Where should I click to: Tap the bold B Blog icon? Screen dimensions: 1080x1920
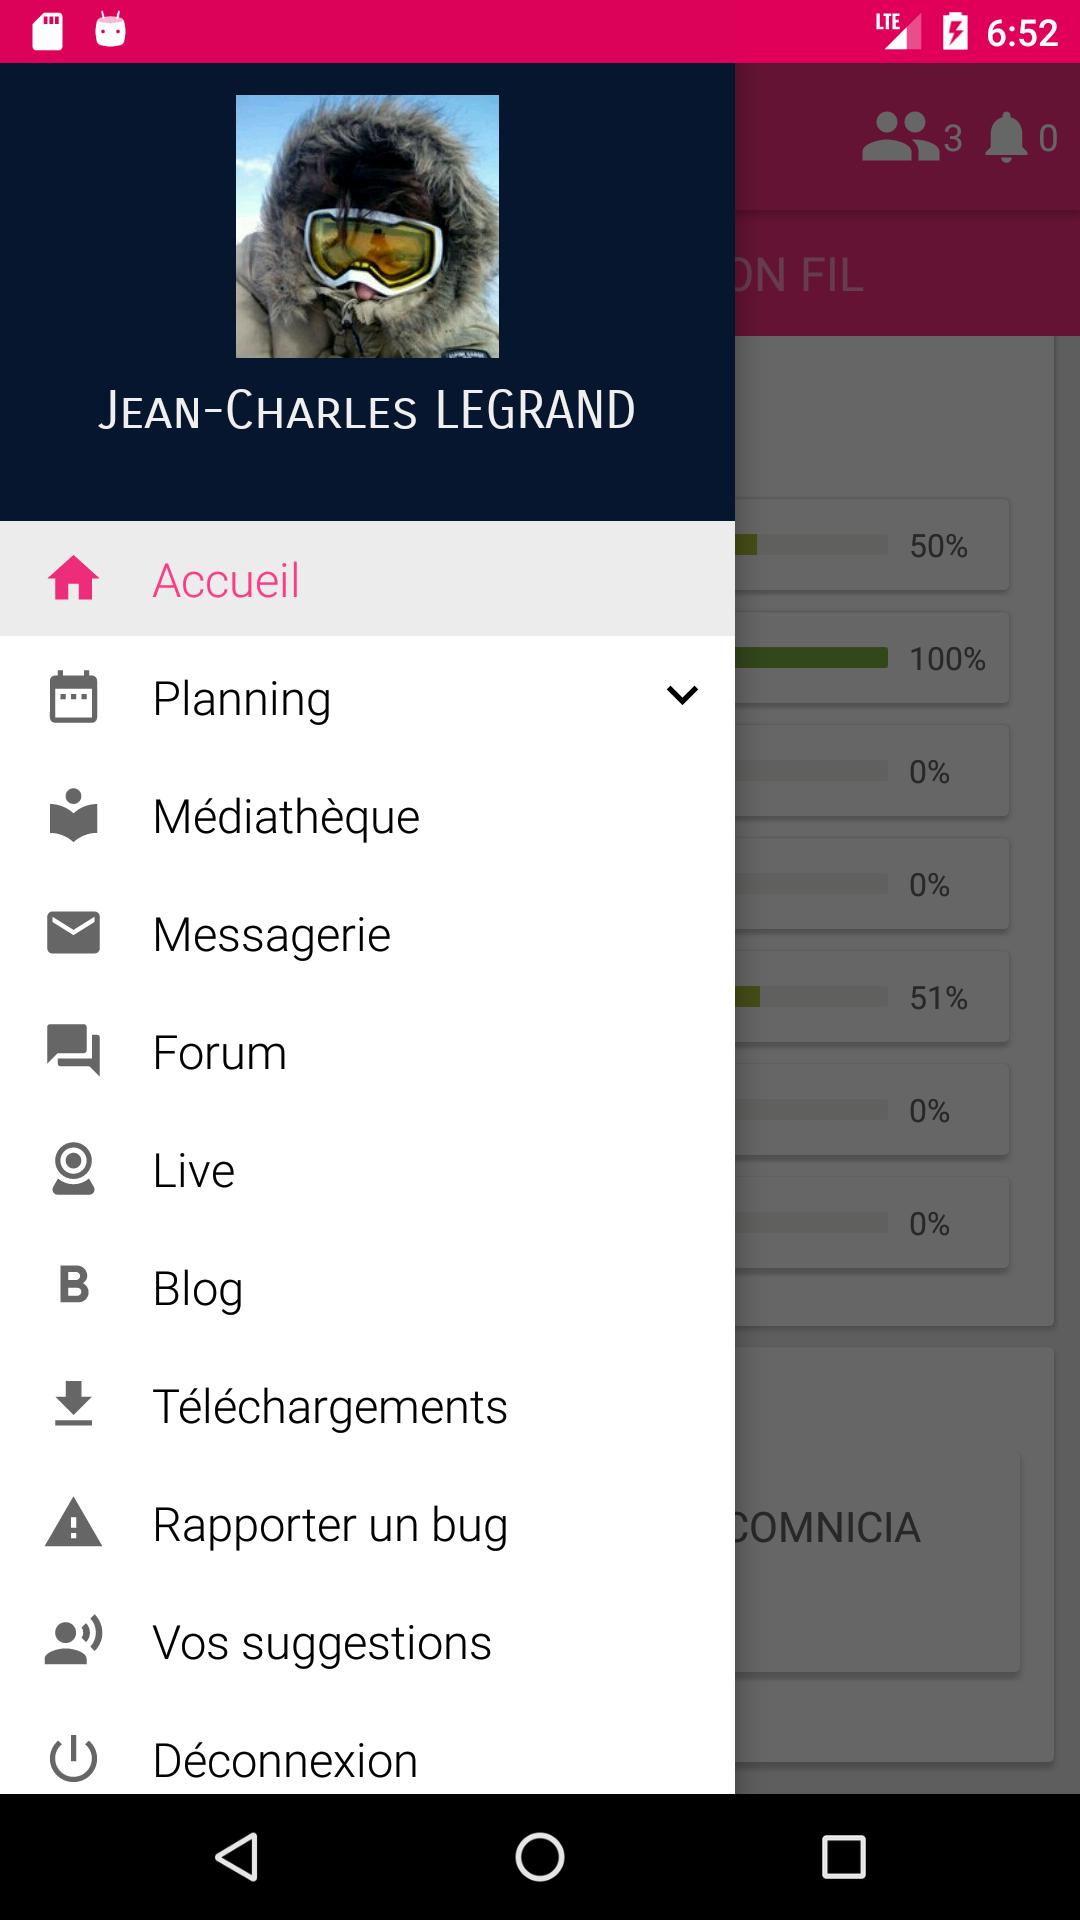click(x=74, y=1285)
